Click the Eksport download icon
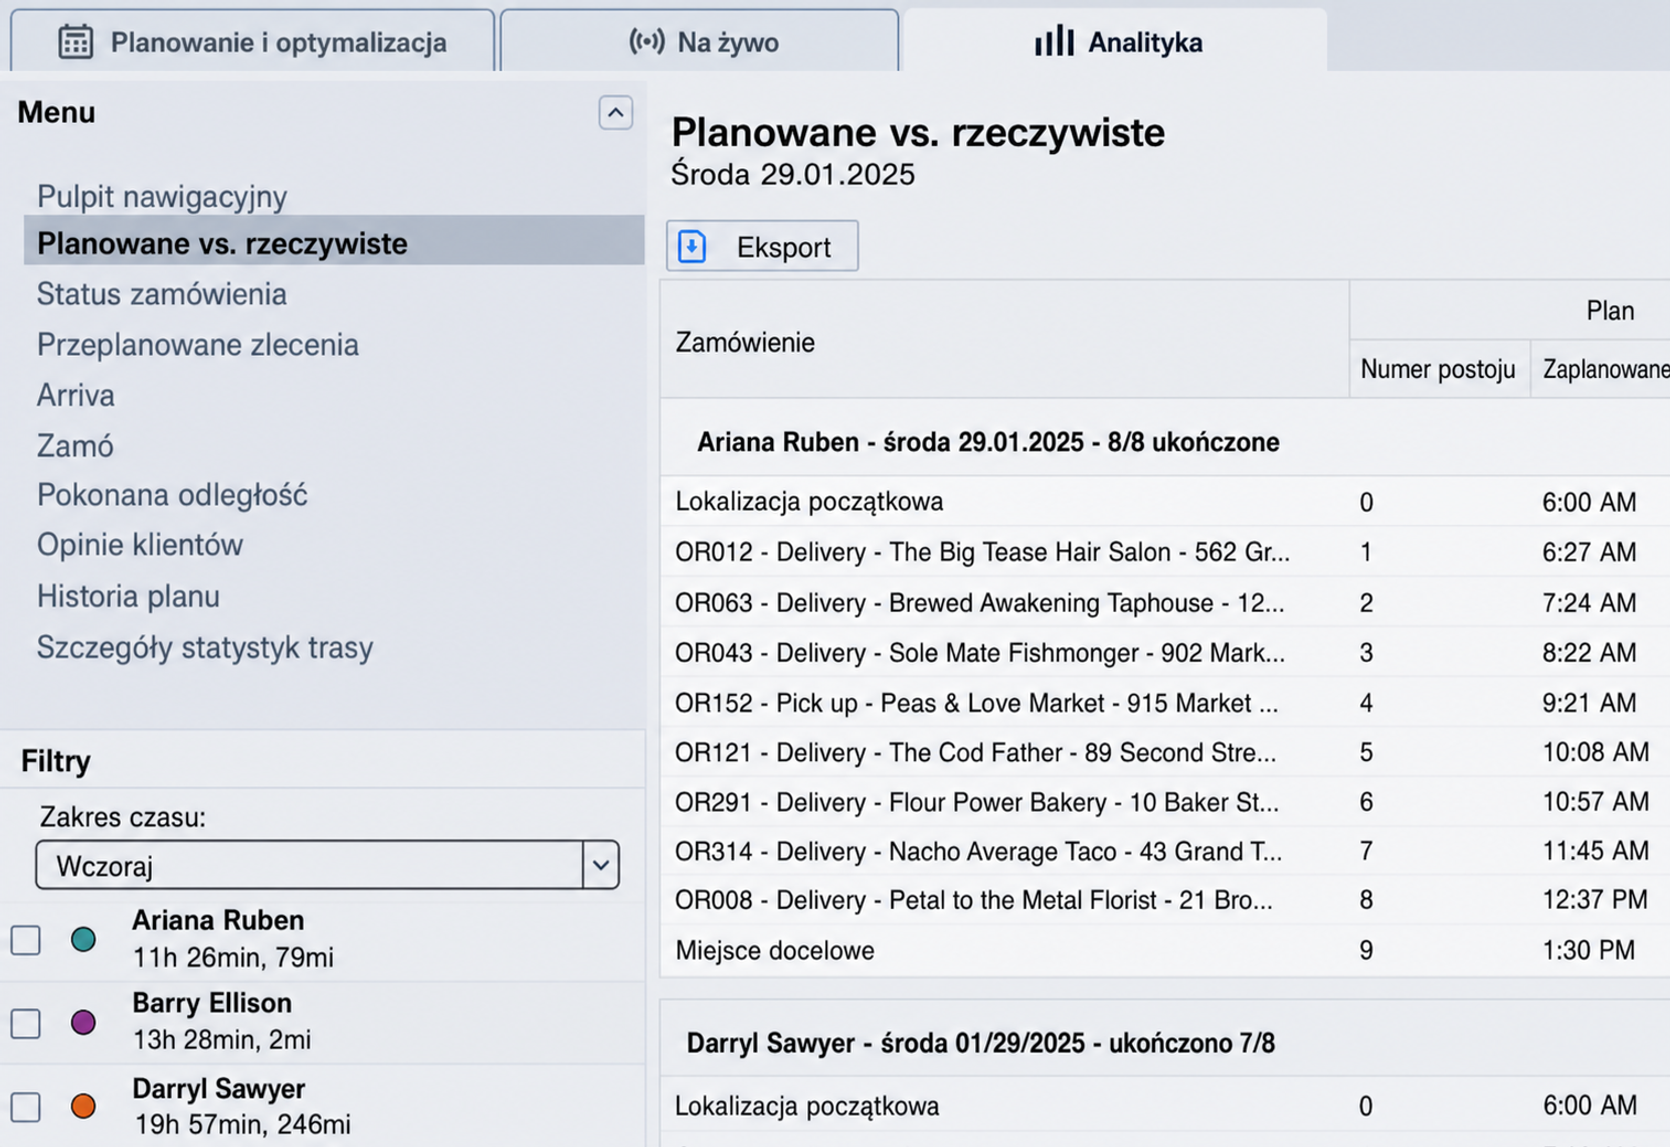The image size is (1670, 1147). 692,246
